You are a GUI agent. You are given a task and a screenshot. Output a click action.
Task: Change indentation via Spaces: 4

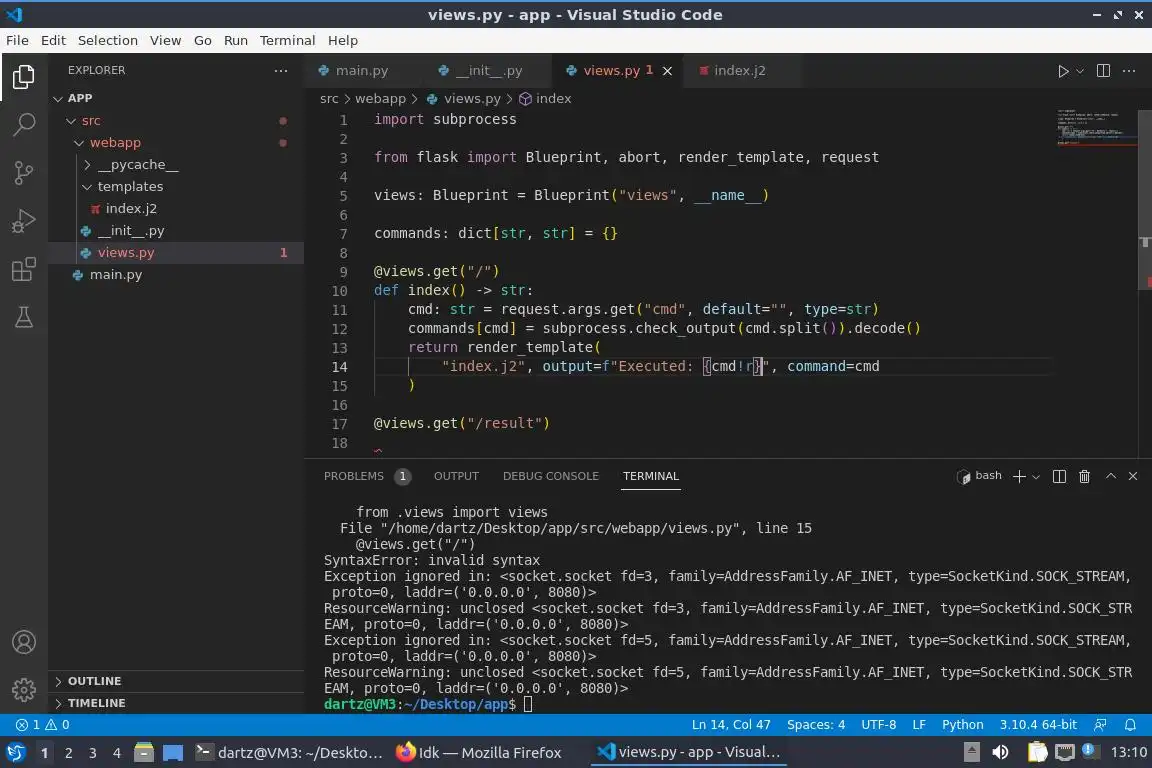pyautogui.click(x=816, y=725)
